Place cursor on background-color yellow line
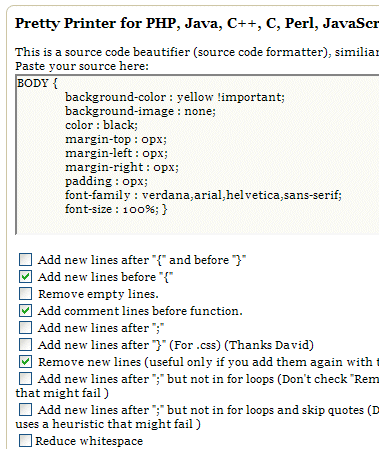The height and width of the screenshot is (449, 379). pyautogui.click(x=175, y=97)
